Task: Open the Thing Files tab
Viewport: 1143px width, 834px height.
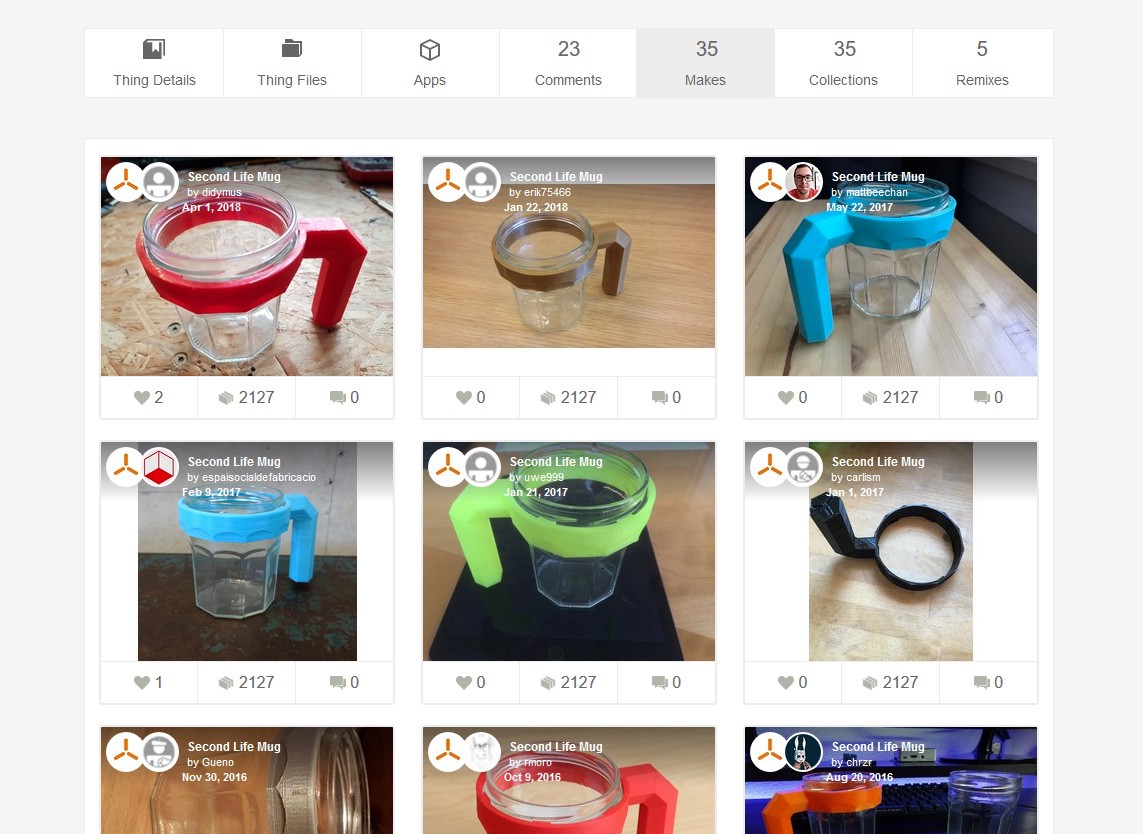Action: [292, 63]
